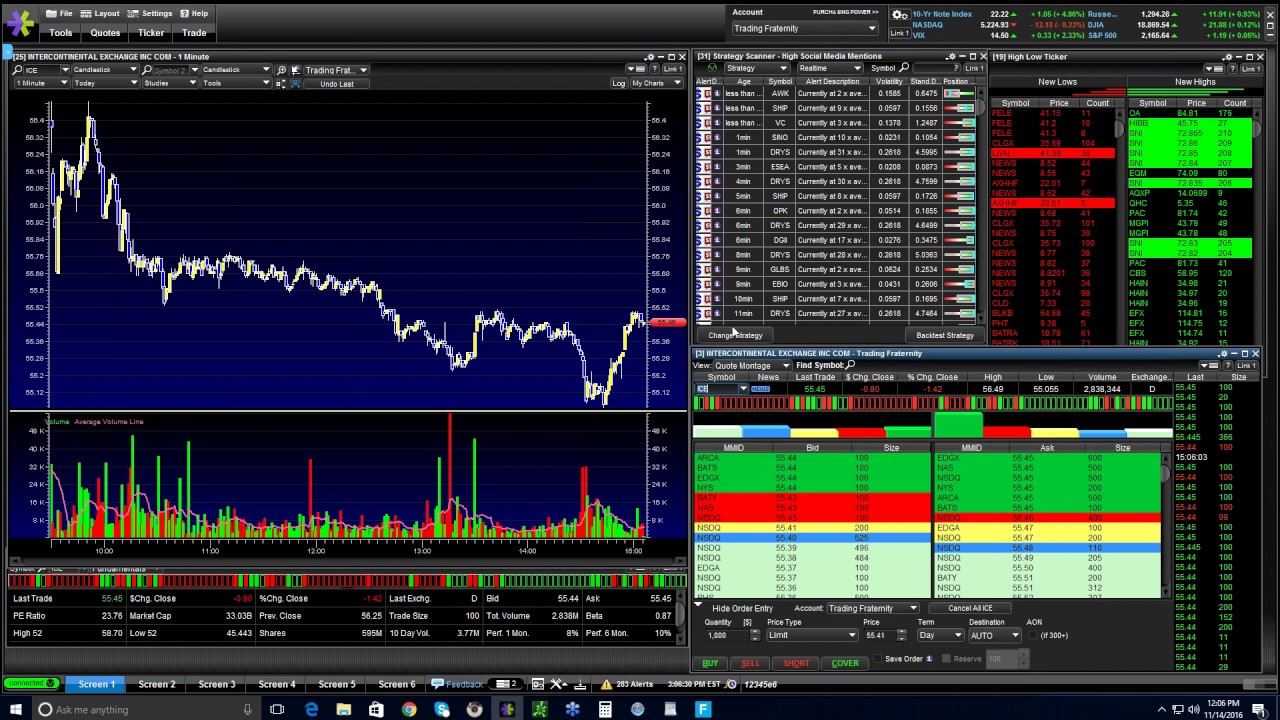This screenshot has width=1280, height=720.
Task: Switch to Screen 5 tab
Action: point(337,684)
